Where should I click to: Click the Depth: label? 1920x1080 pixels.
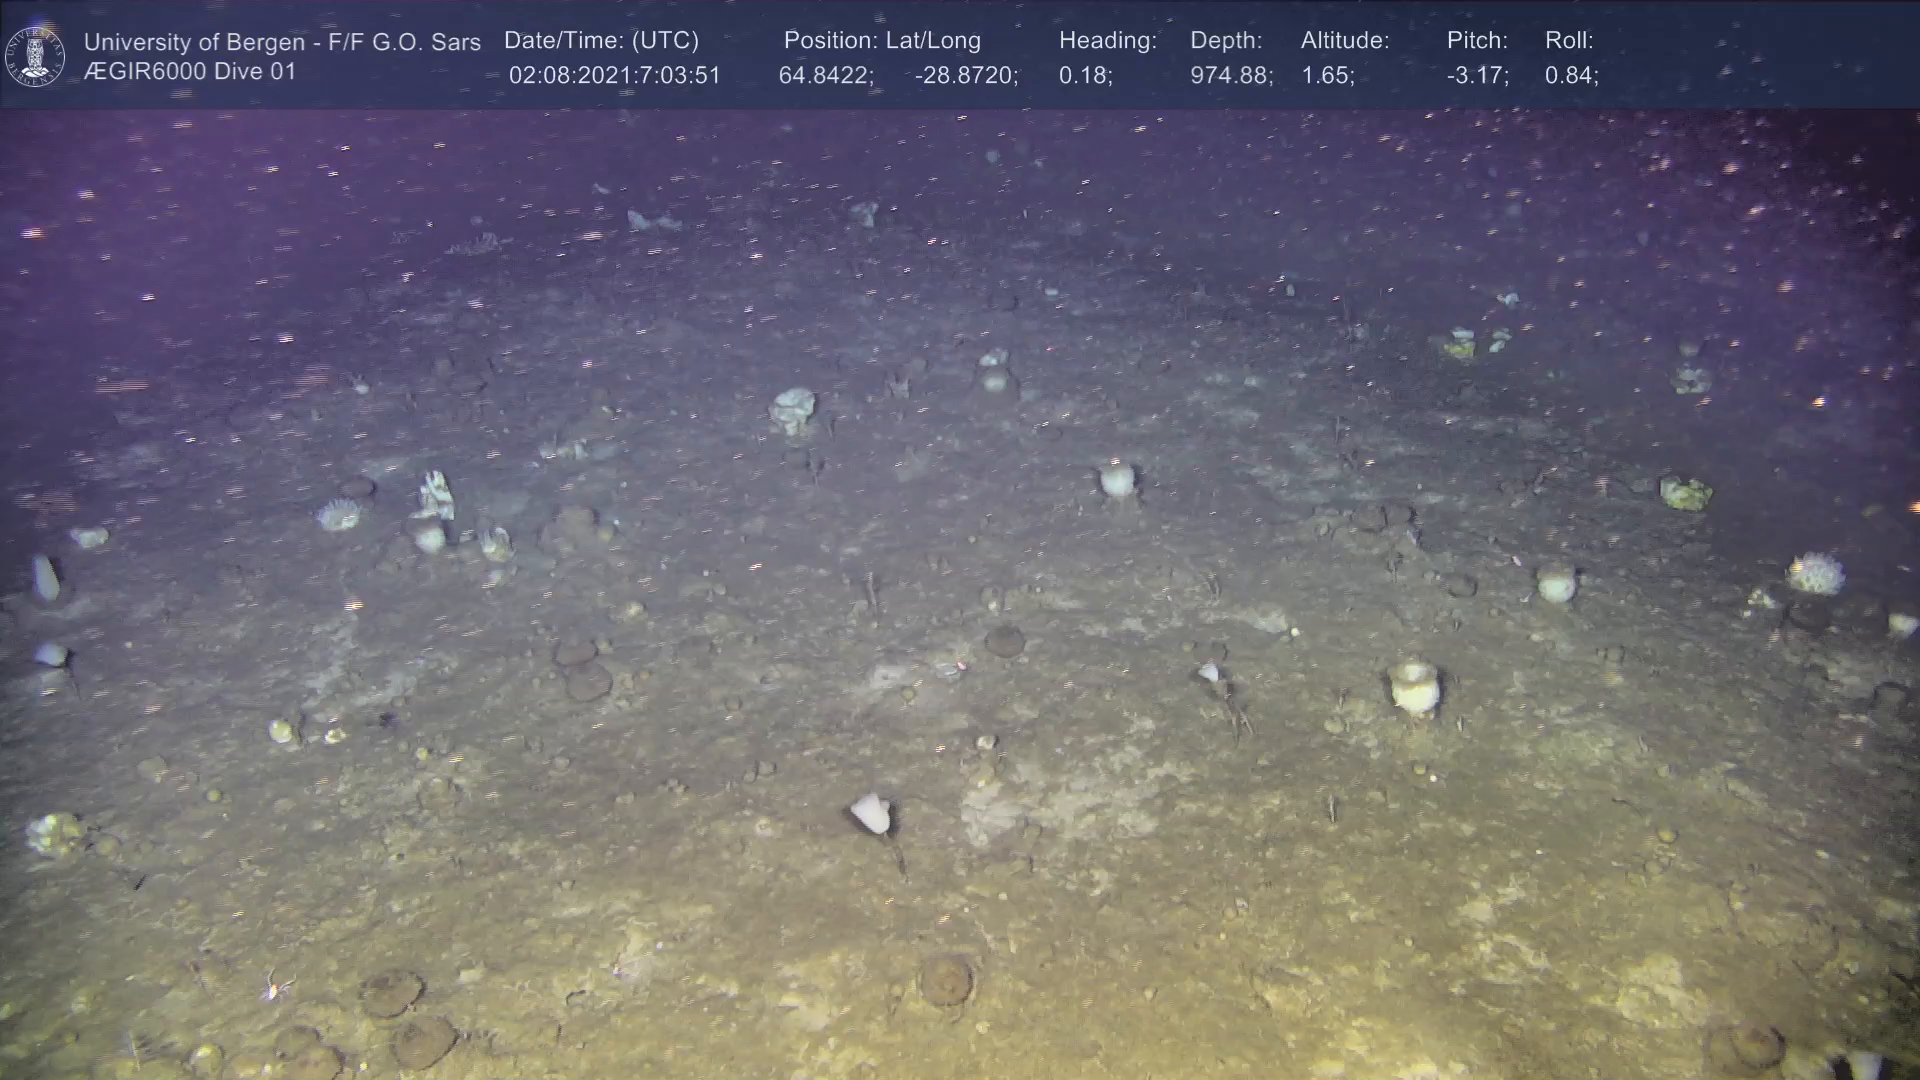(1226, 40)
